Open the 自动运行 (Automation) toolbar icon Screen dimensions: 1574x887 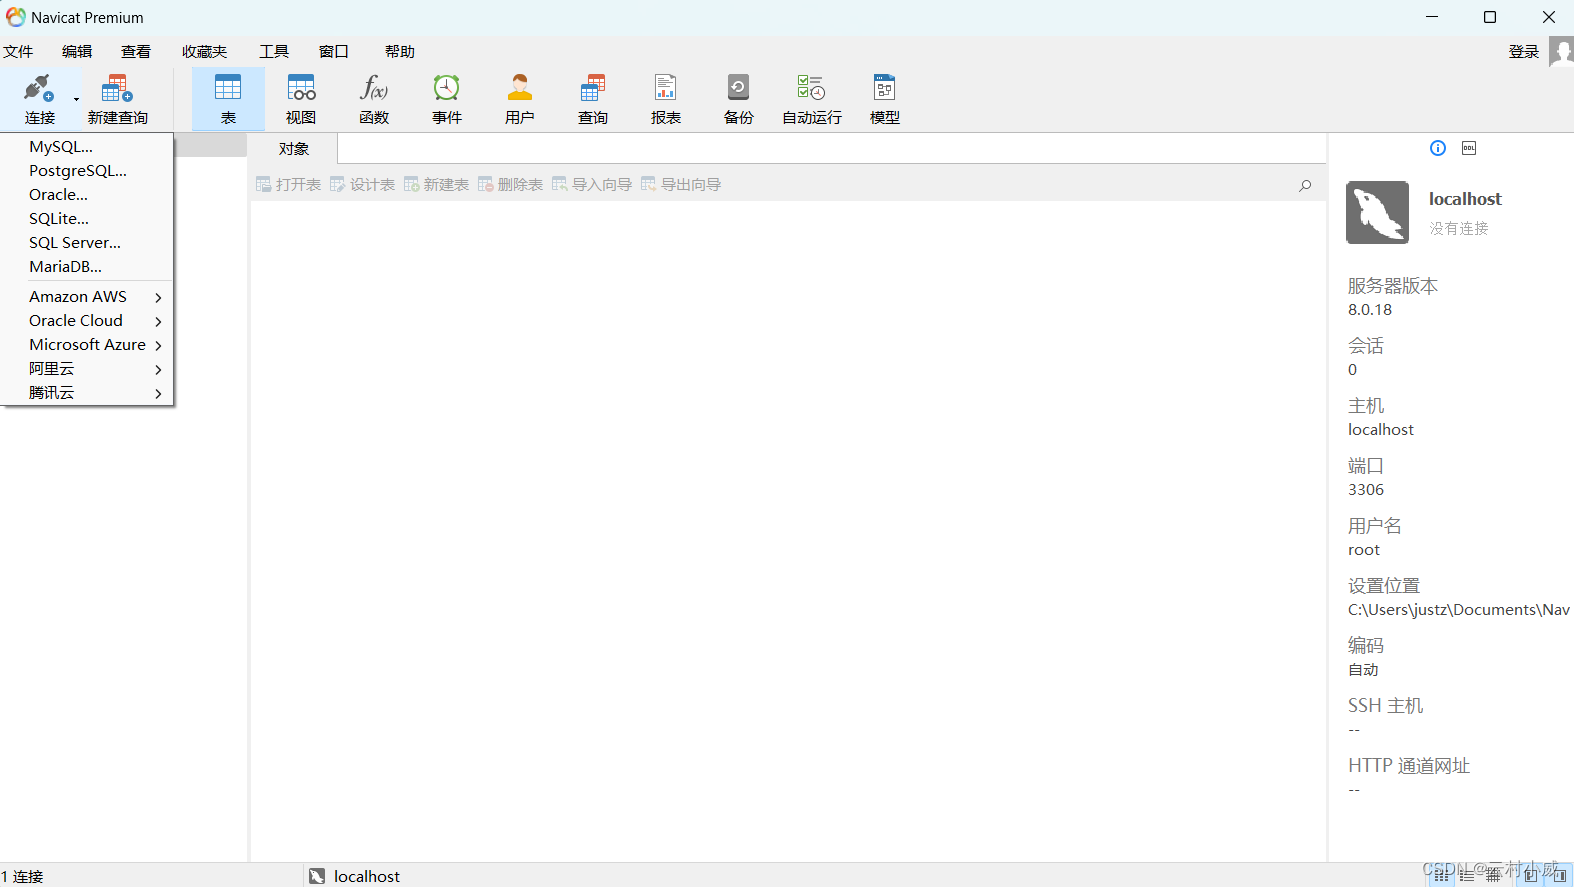[x=812, y=98]
